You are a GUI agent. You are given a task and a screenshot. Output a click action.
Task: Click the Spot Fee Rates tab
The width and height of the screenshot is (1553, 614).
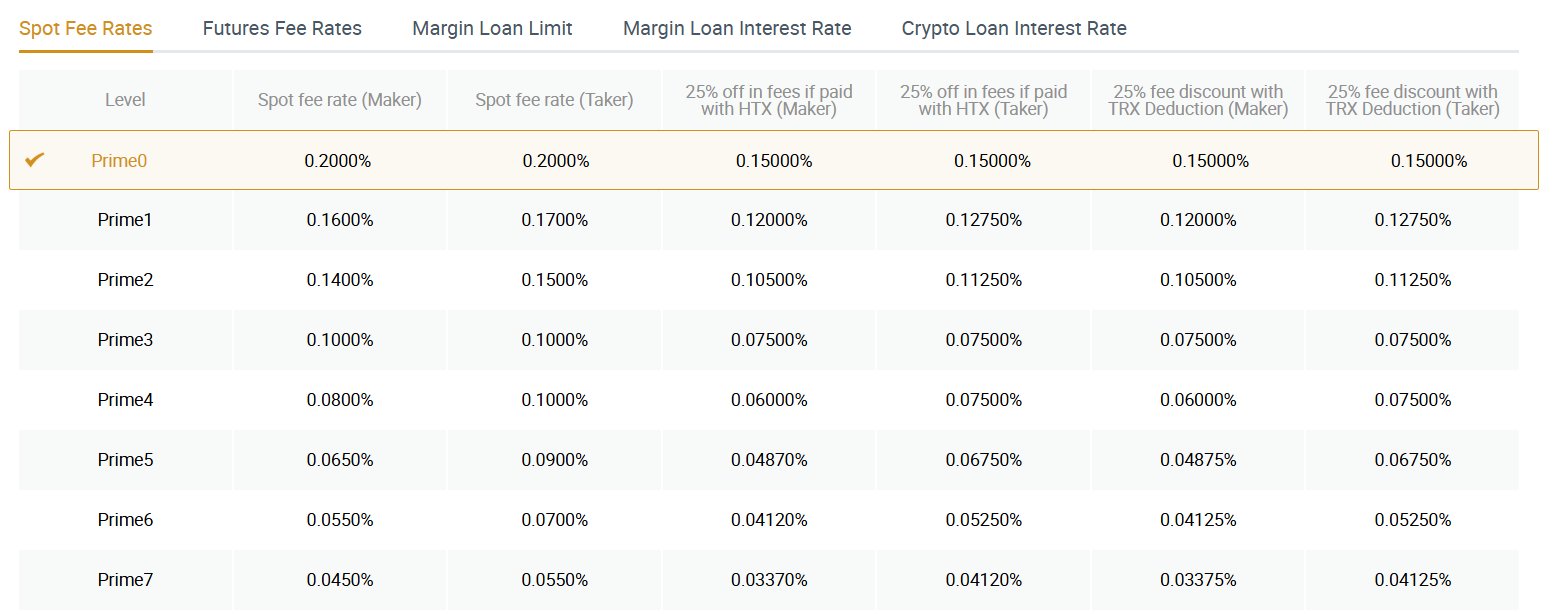[86, 28]
